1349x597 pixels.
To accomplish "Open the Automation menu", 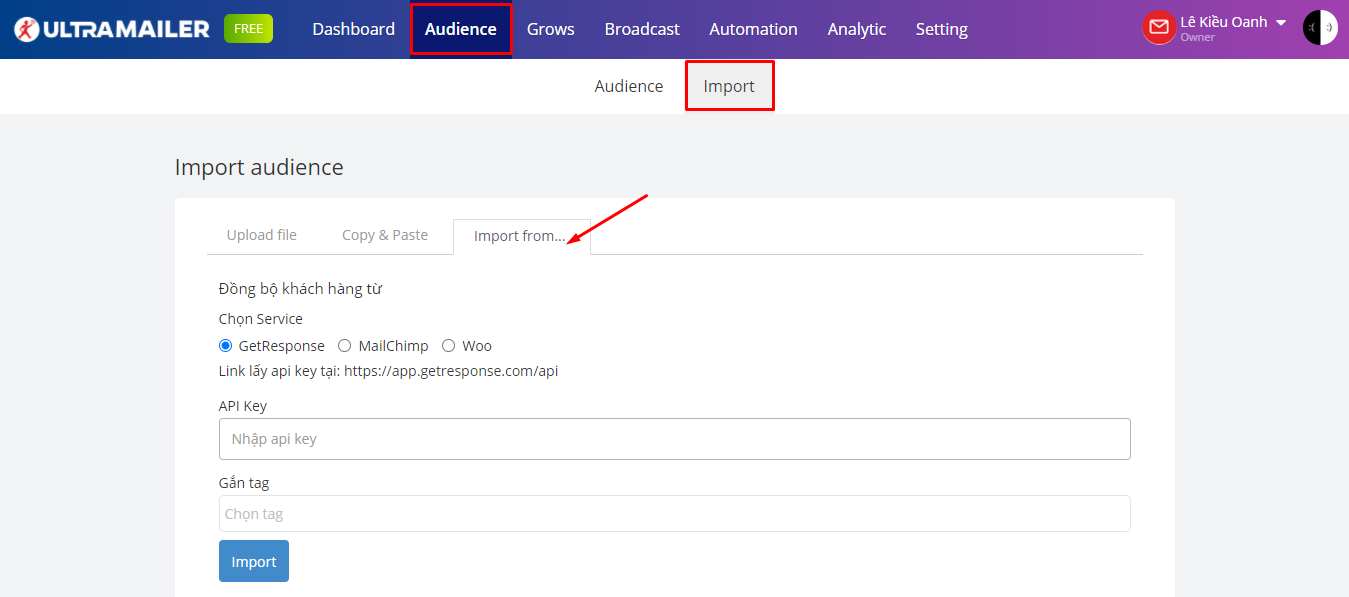I will [753, 29].
